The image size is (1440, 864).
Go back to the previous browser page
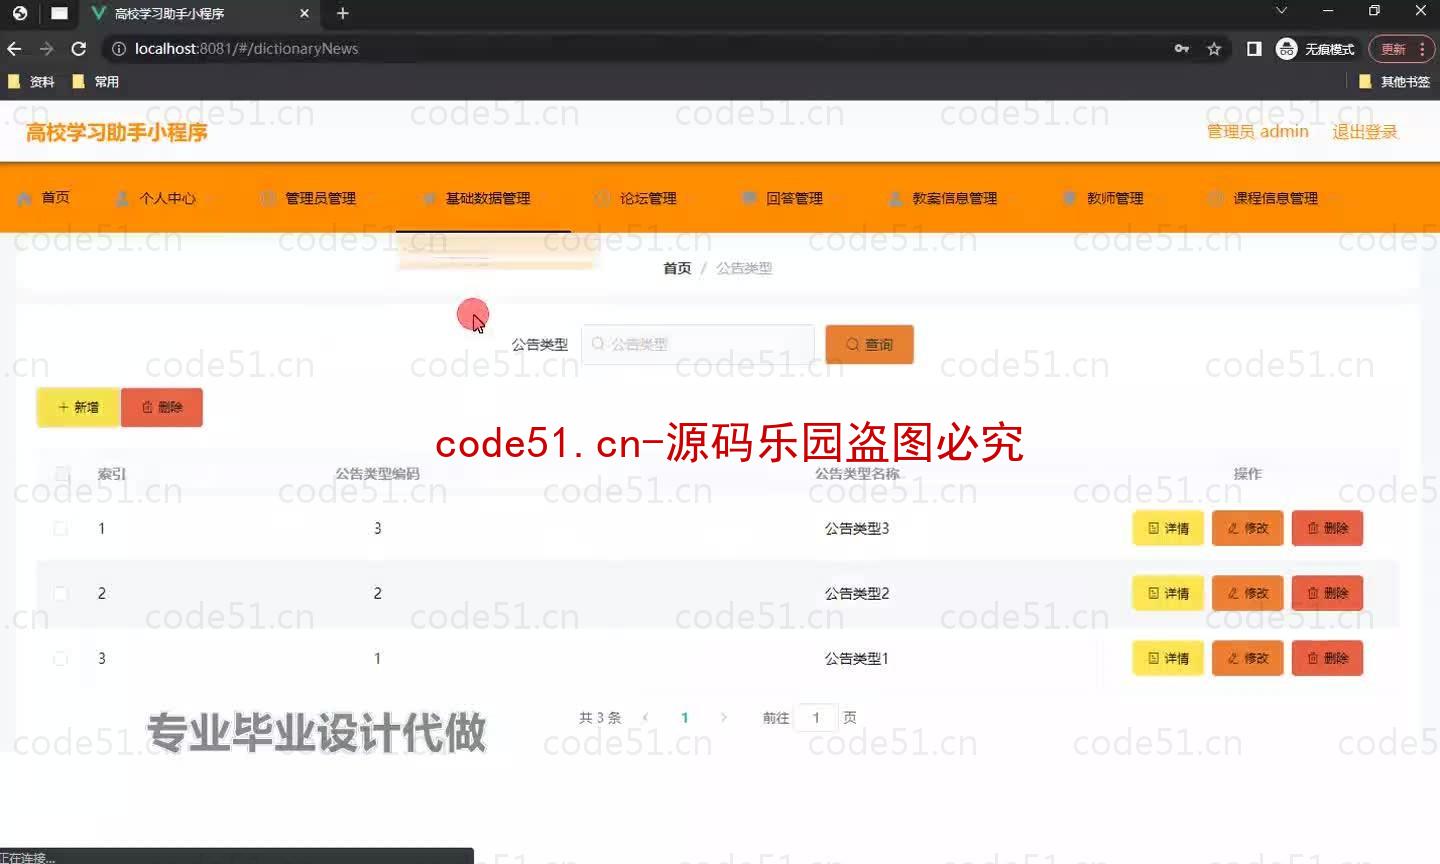[14, 48]
